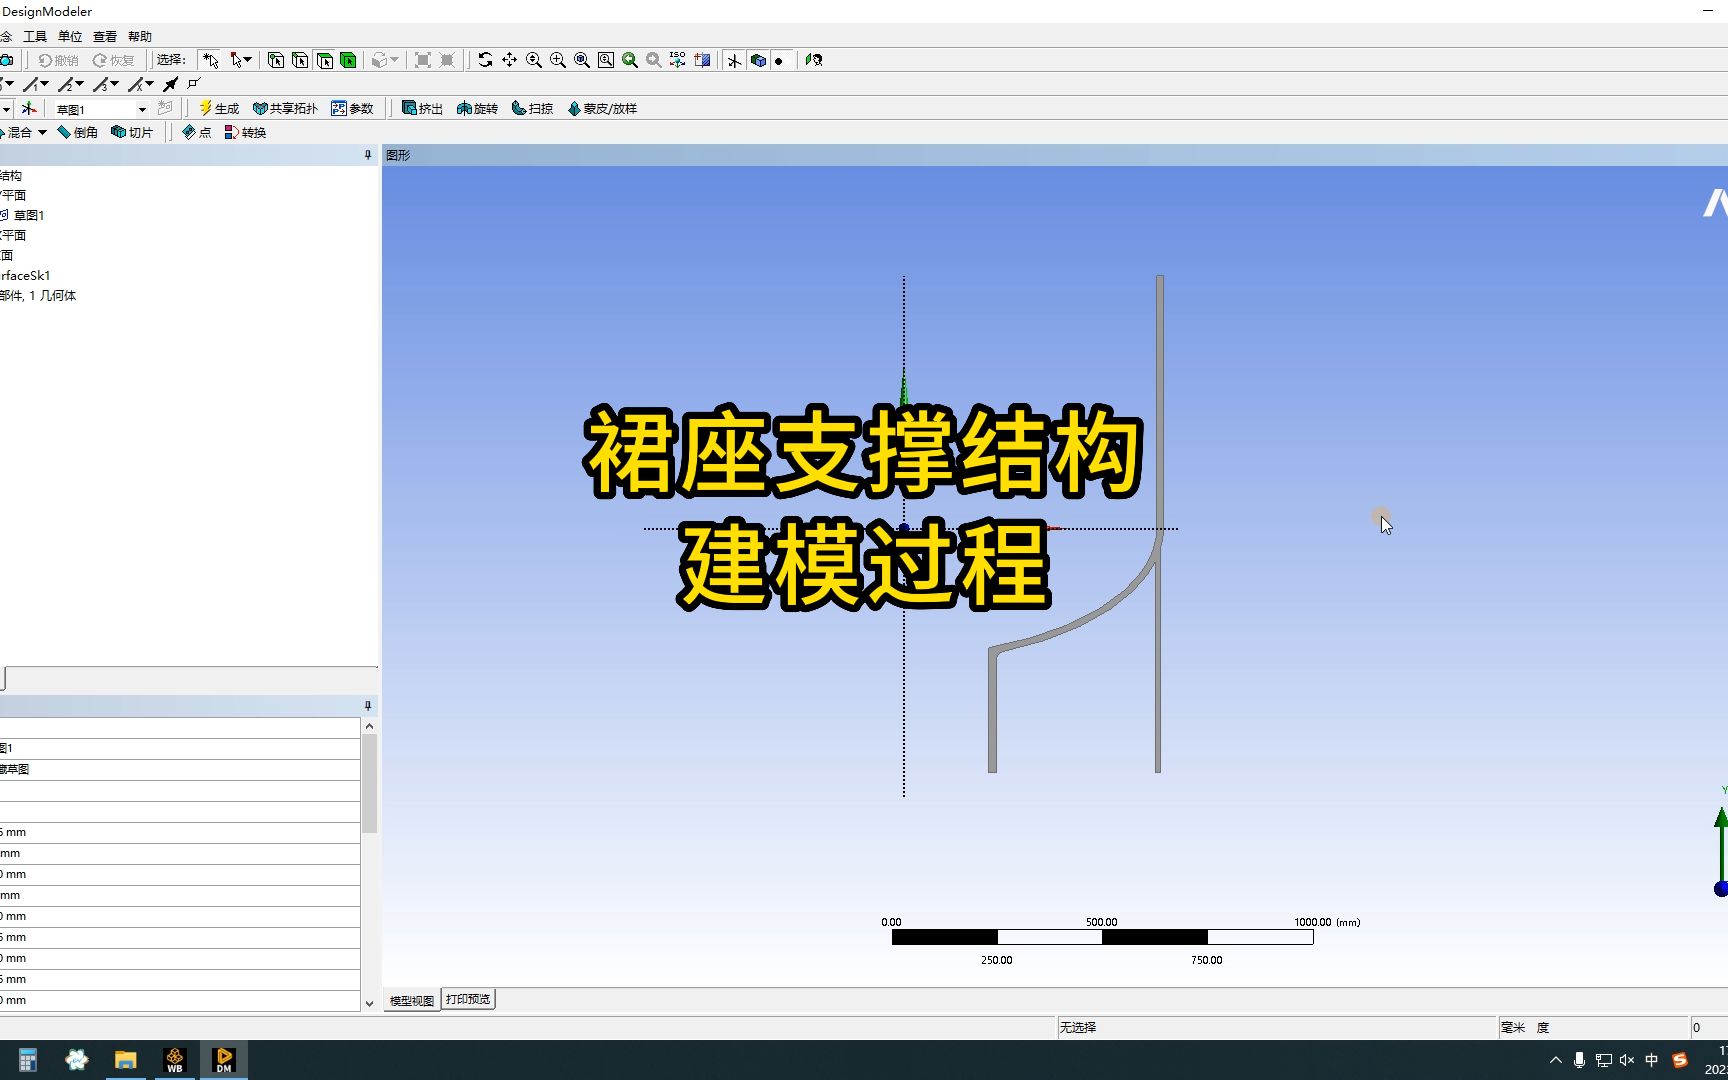The width and height of the screenshot is (1728, 1080).
Task: Pin the details view panel
Action: click(x=367, y=706)
